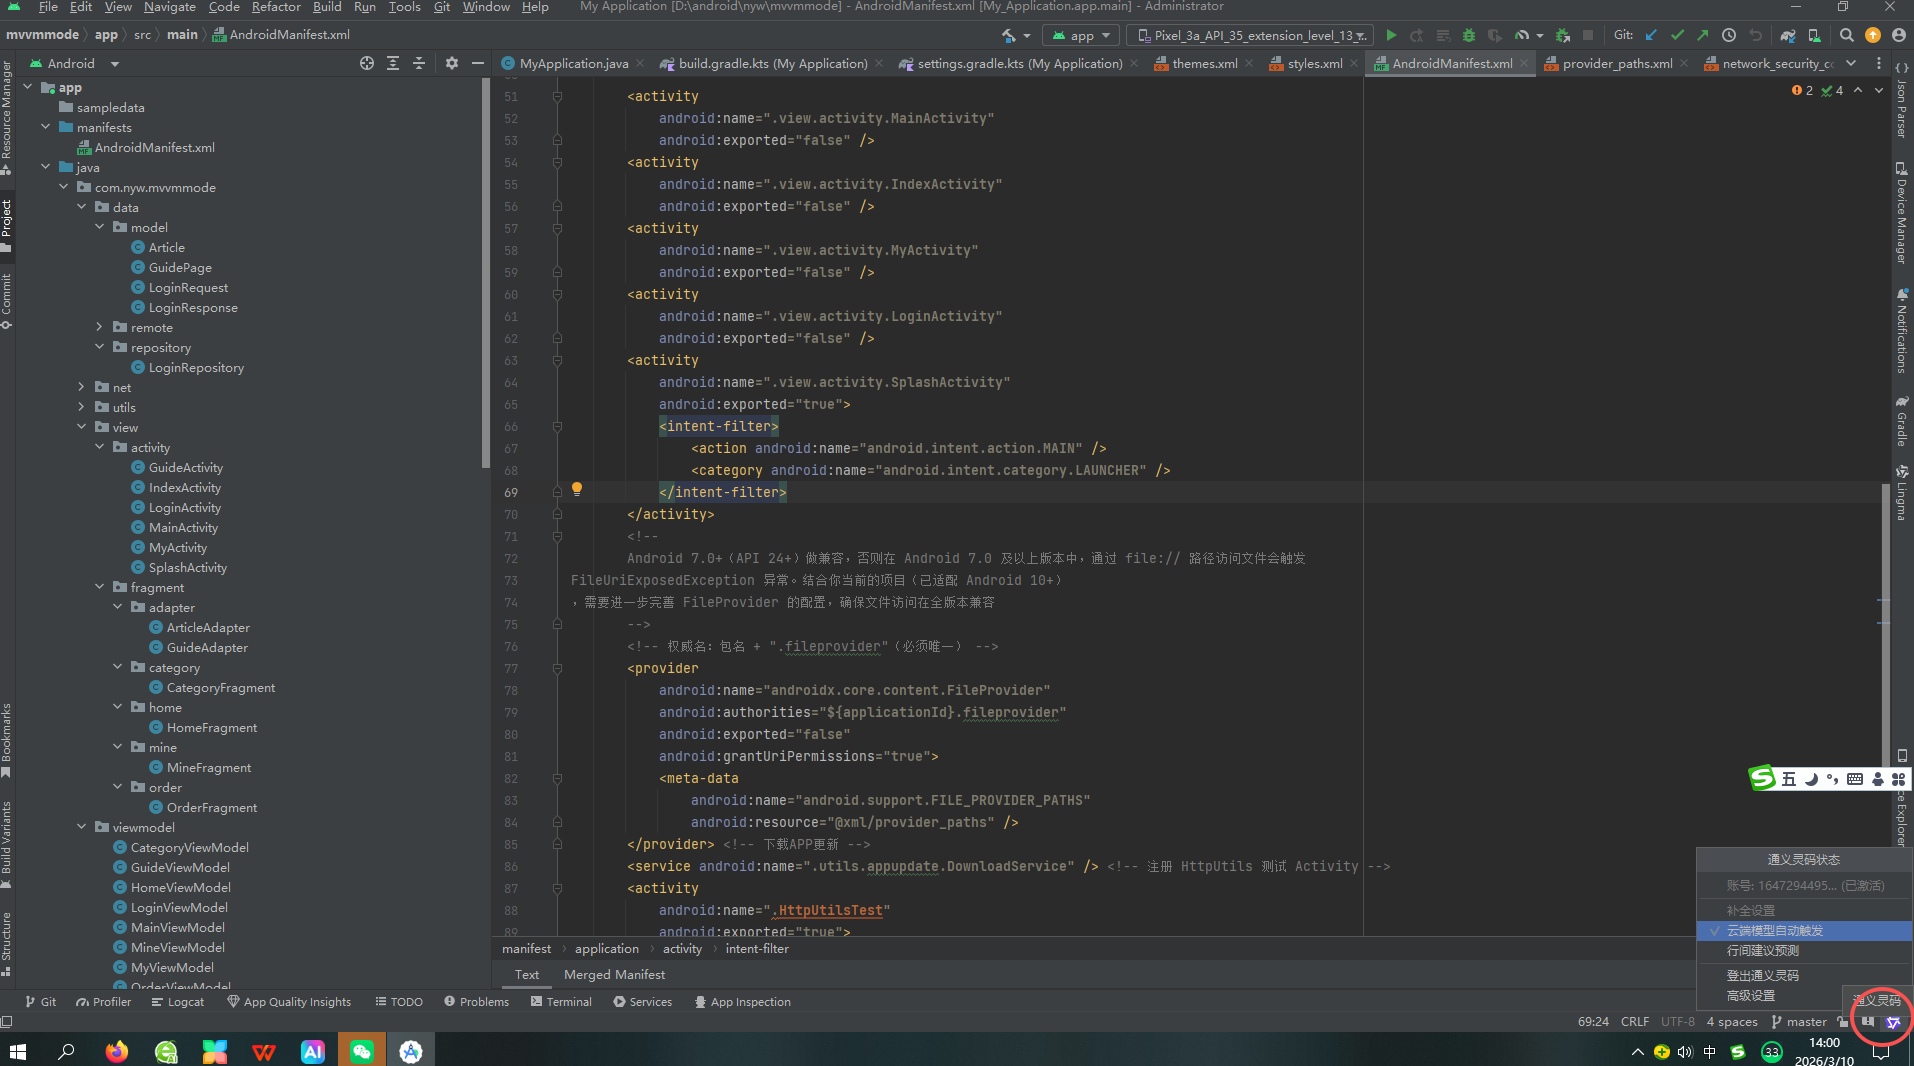Click Expand All in Project panel
The width and height of the screenshot is (1914, 1066).
[x=393, y=63]
